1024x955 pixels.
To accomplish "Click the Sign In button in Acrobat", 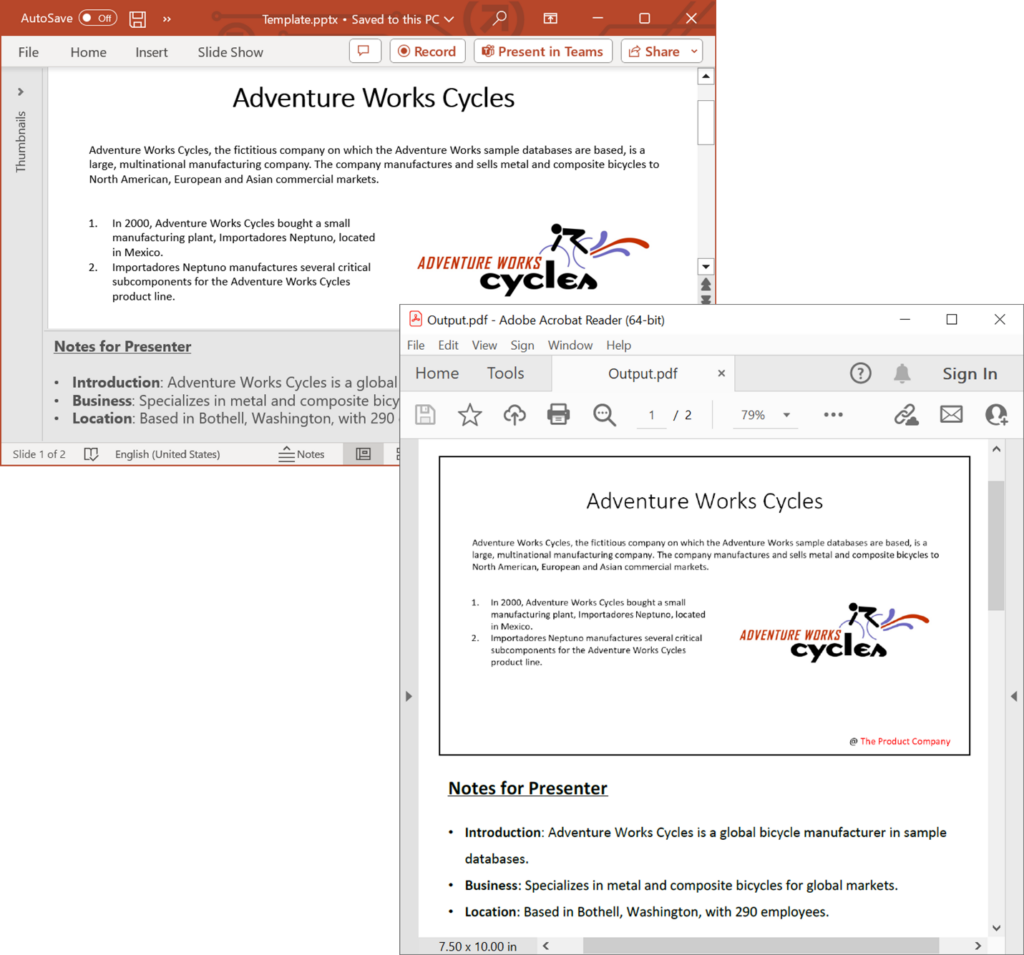I will [969, 373].
